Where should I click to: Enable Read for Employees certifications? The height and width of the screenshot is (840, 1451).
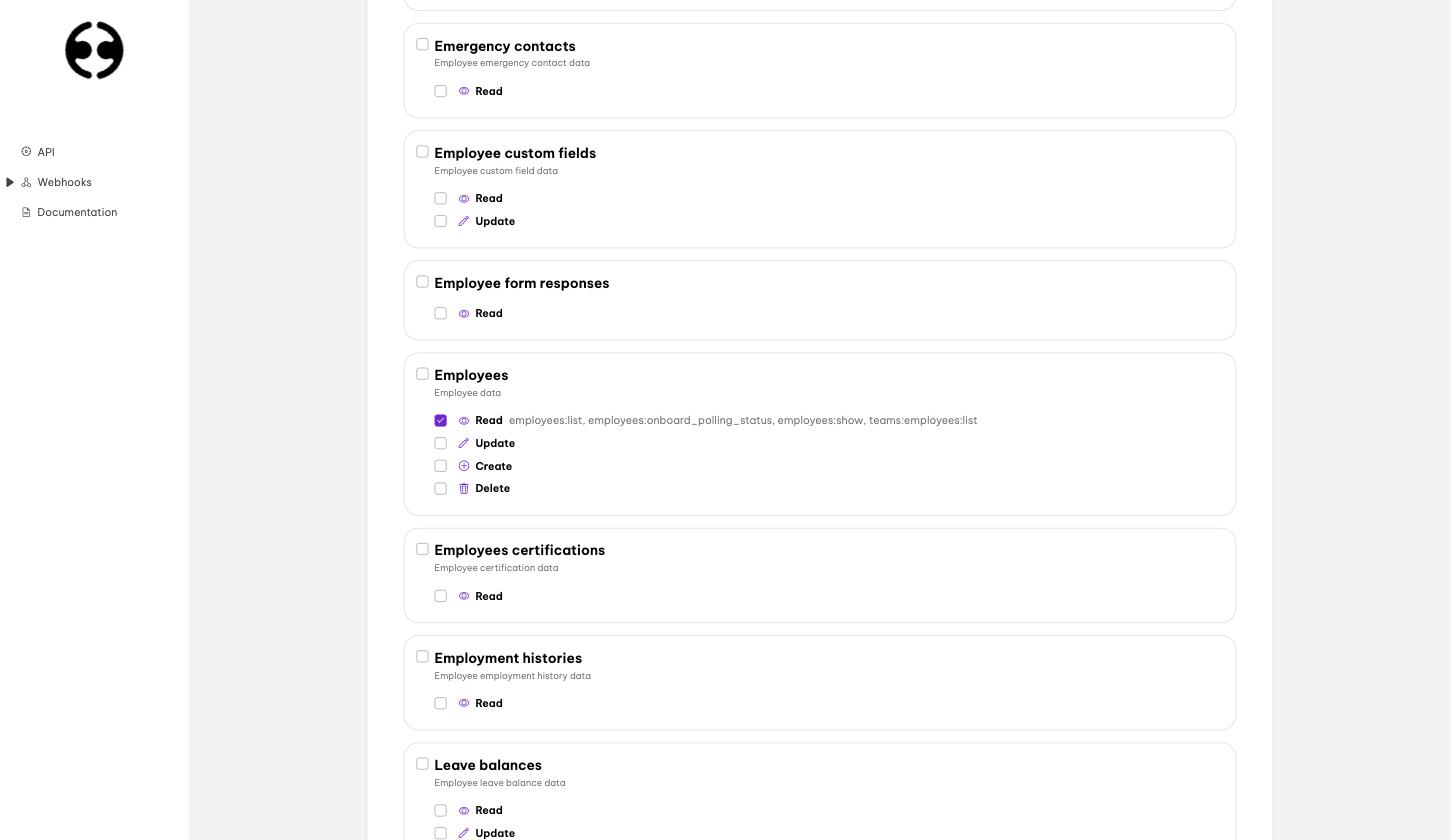[440, 596]
